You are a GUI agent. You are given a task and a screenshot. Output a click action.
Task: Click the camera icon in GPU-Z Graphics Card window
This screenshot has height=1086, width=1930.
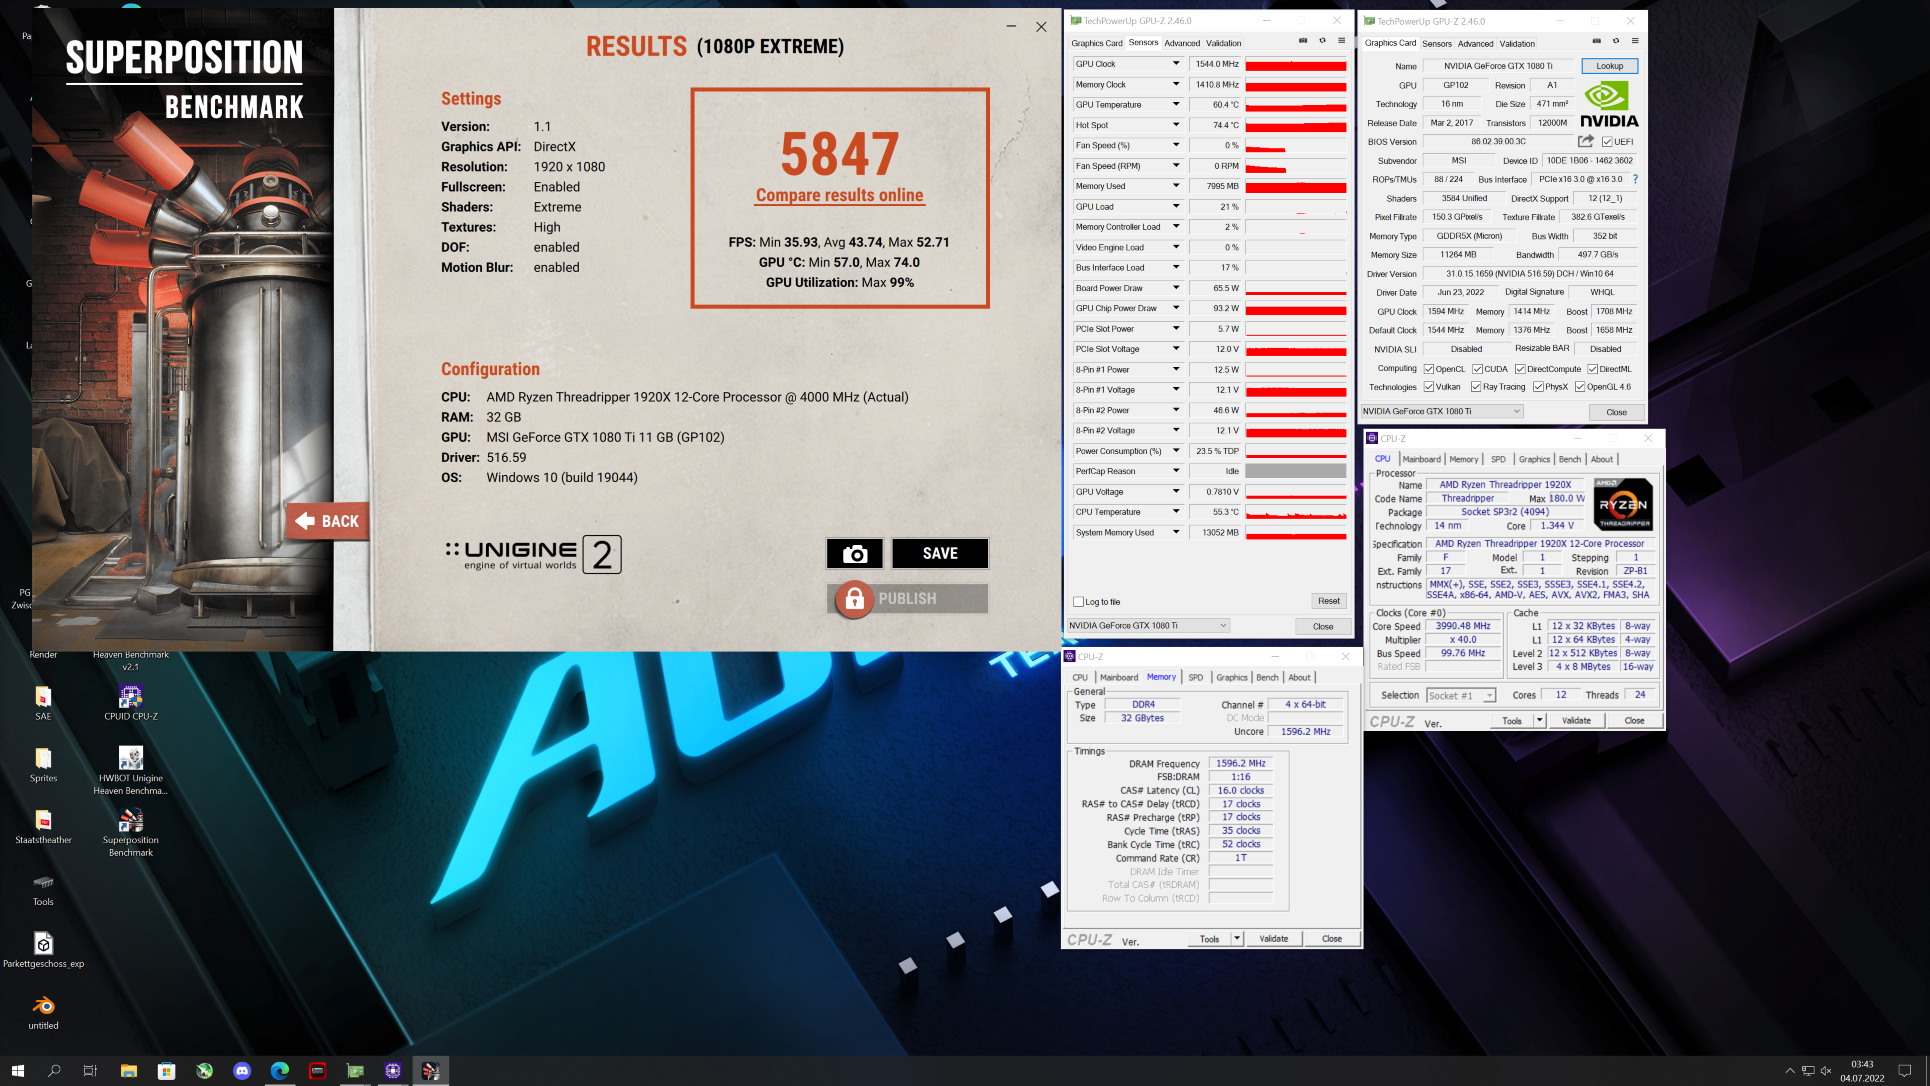(1597, 41)
